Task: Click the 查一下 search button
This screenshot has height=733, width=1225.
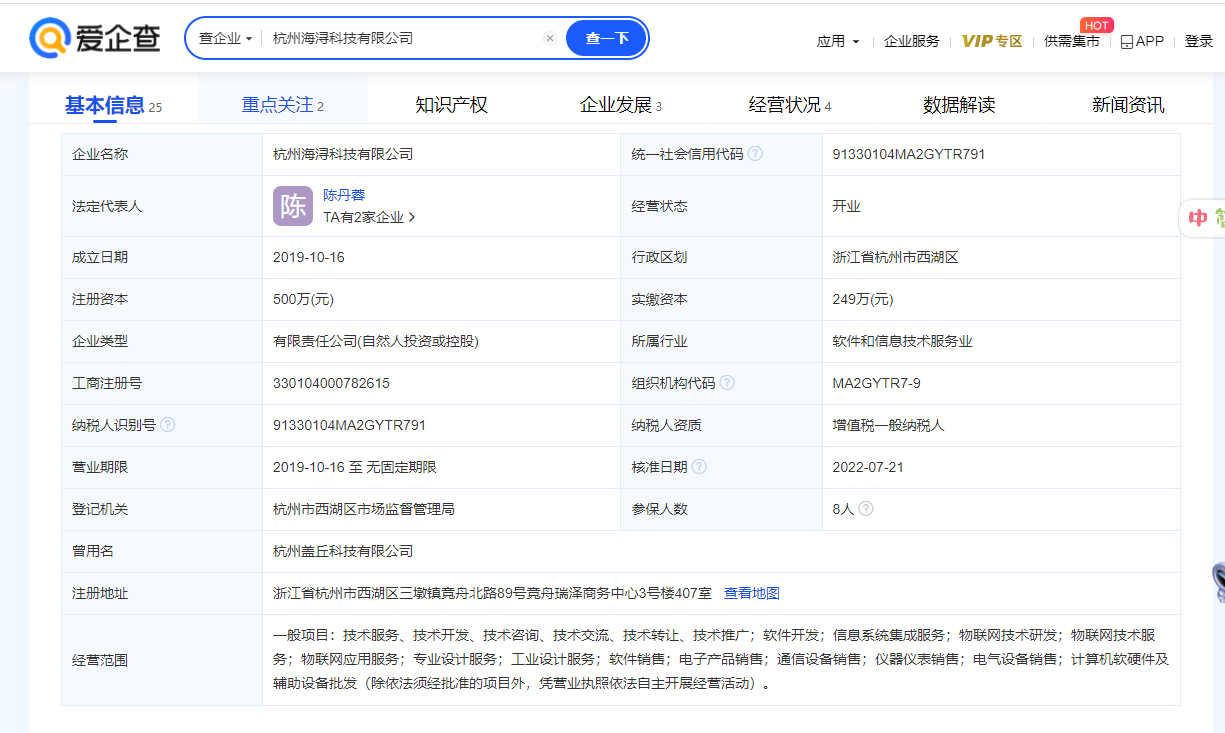Action: click(x=607, y=38)
